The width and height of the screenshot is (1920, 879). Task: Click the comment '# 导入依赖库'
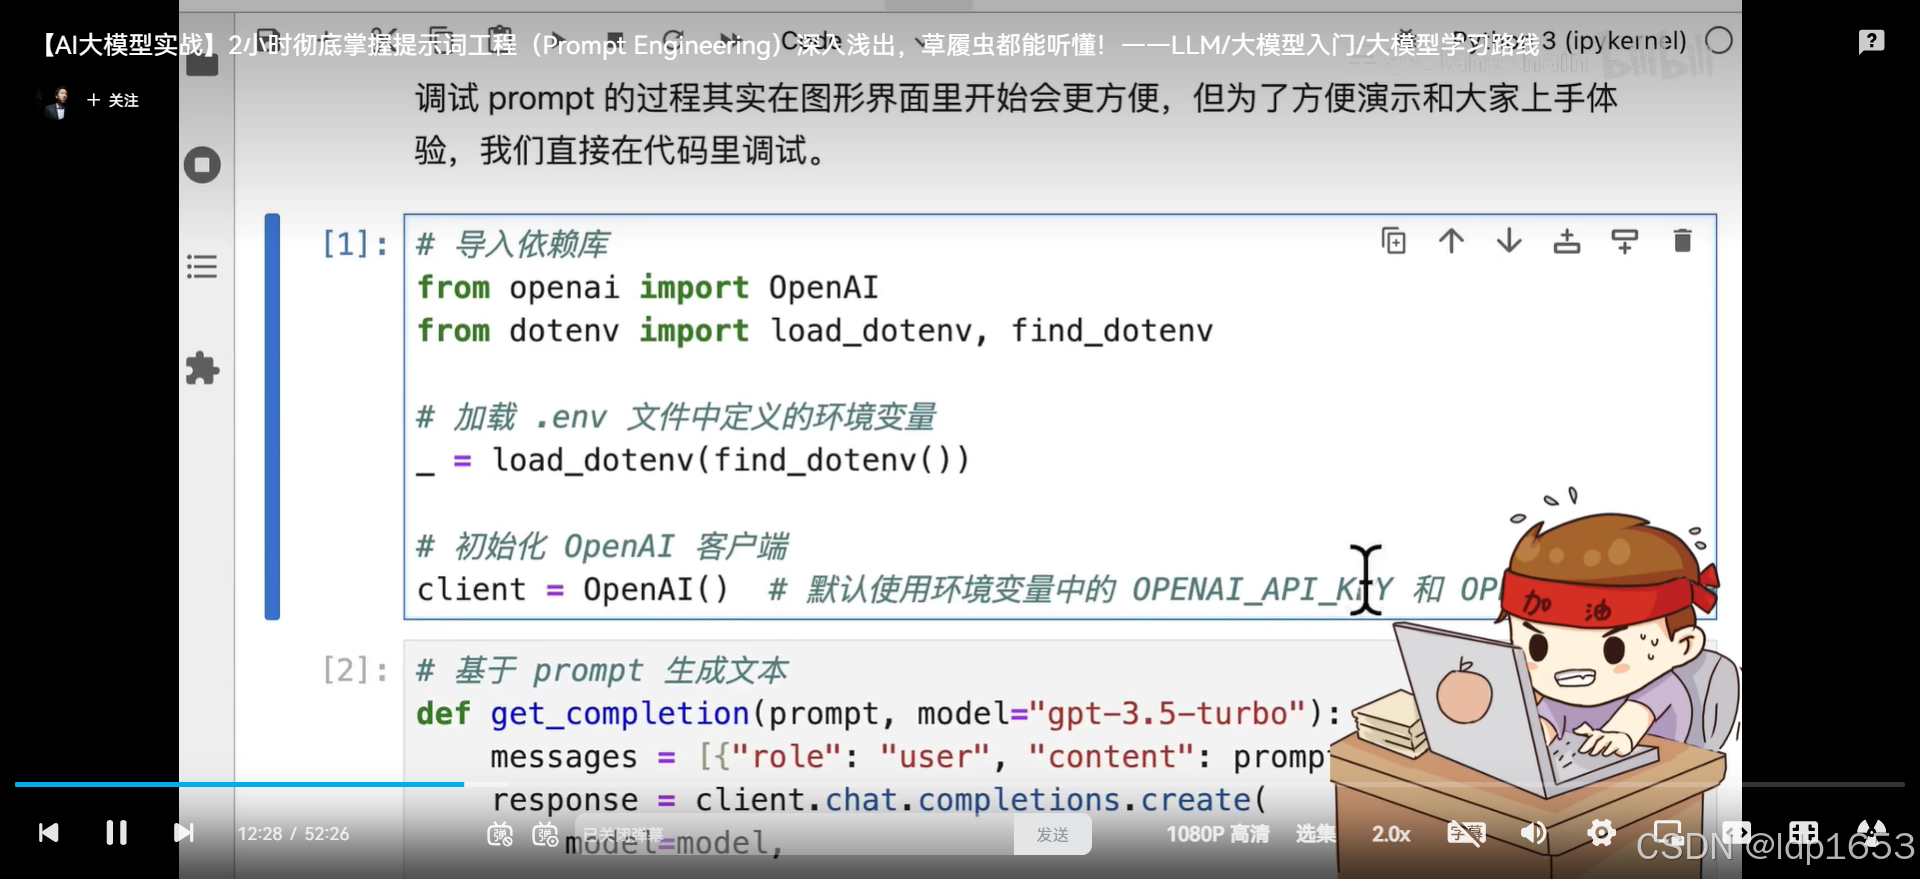pos(512,245)
